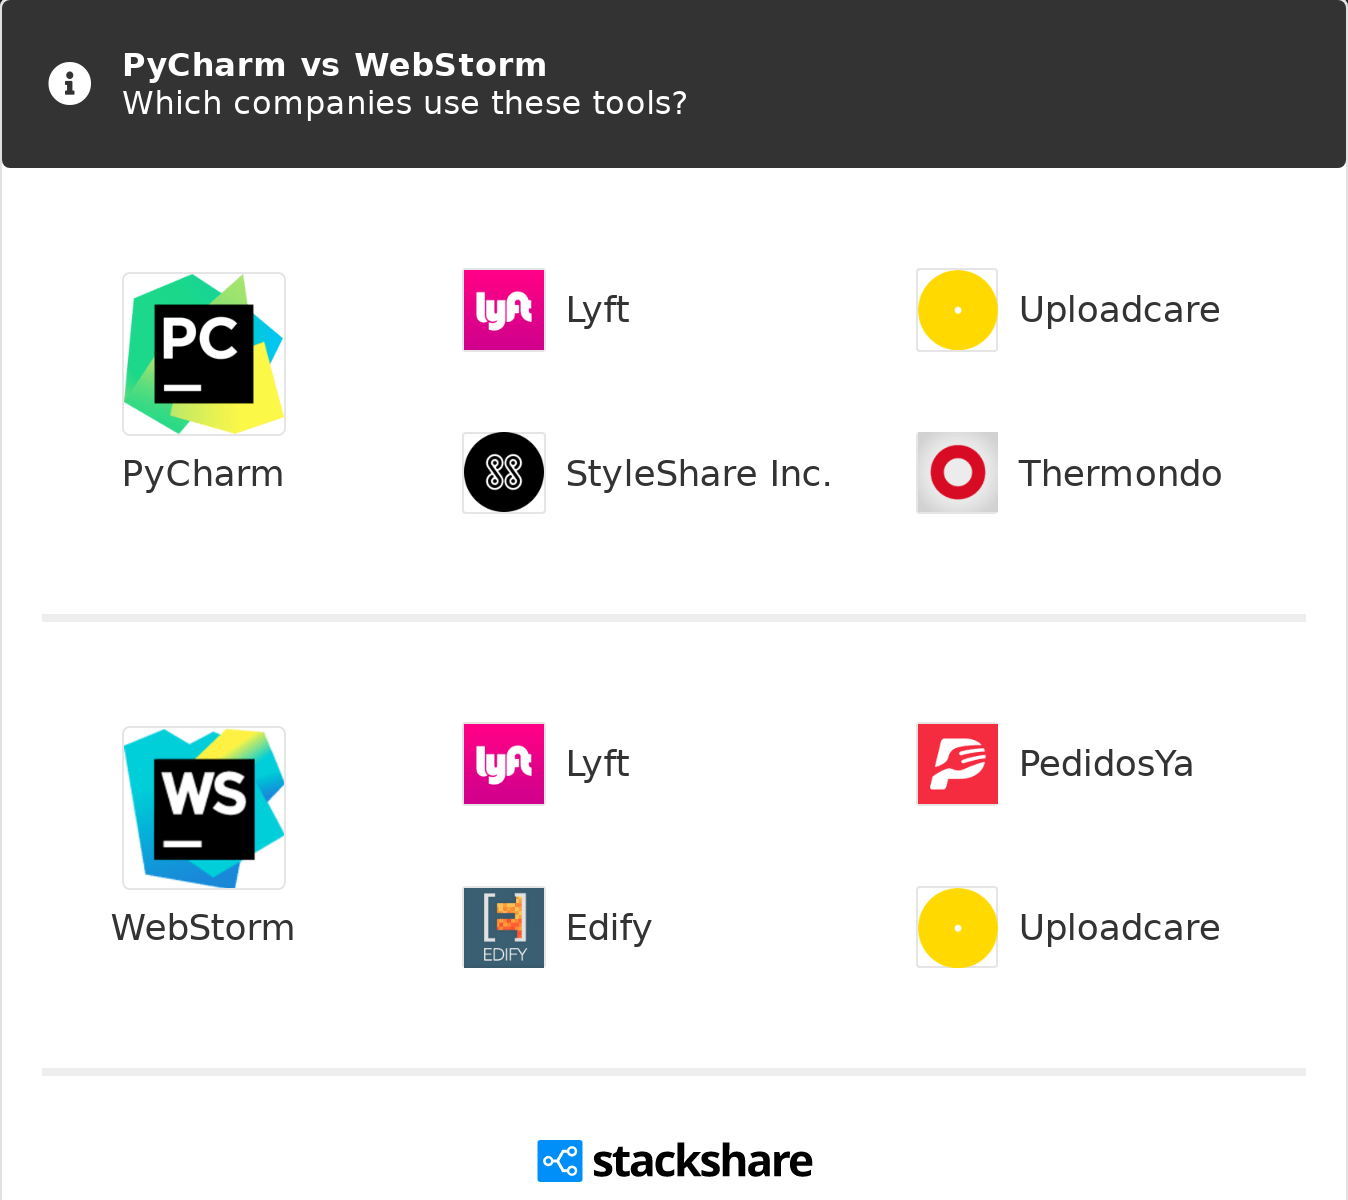Open the PyCharm text label
This screenshot has height=1200, width=1348.
click(203, 474)
